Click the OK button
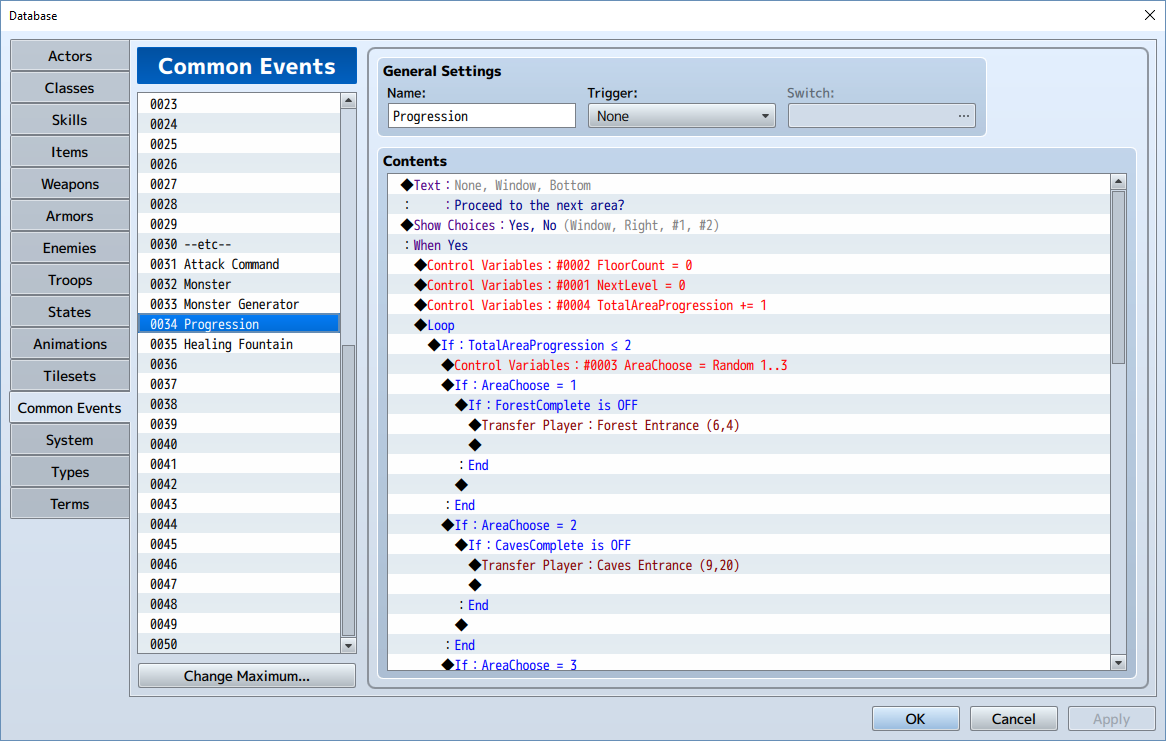 coord(915,719)
